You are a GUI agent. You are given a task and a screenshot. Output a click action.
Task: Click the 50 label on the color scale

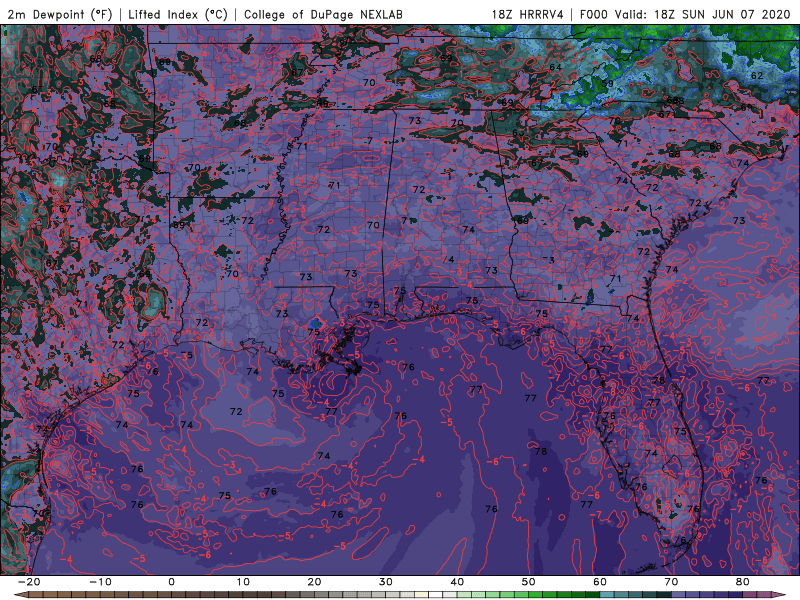pos(529,582)
